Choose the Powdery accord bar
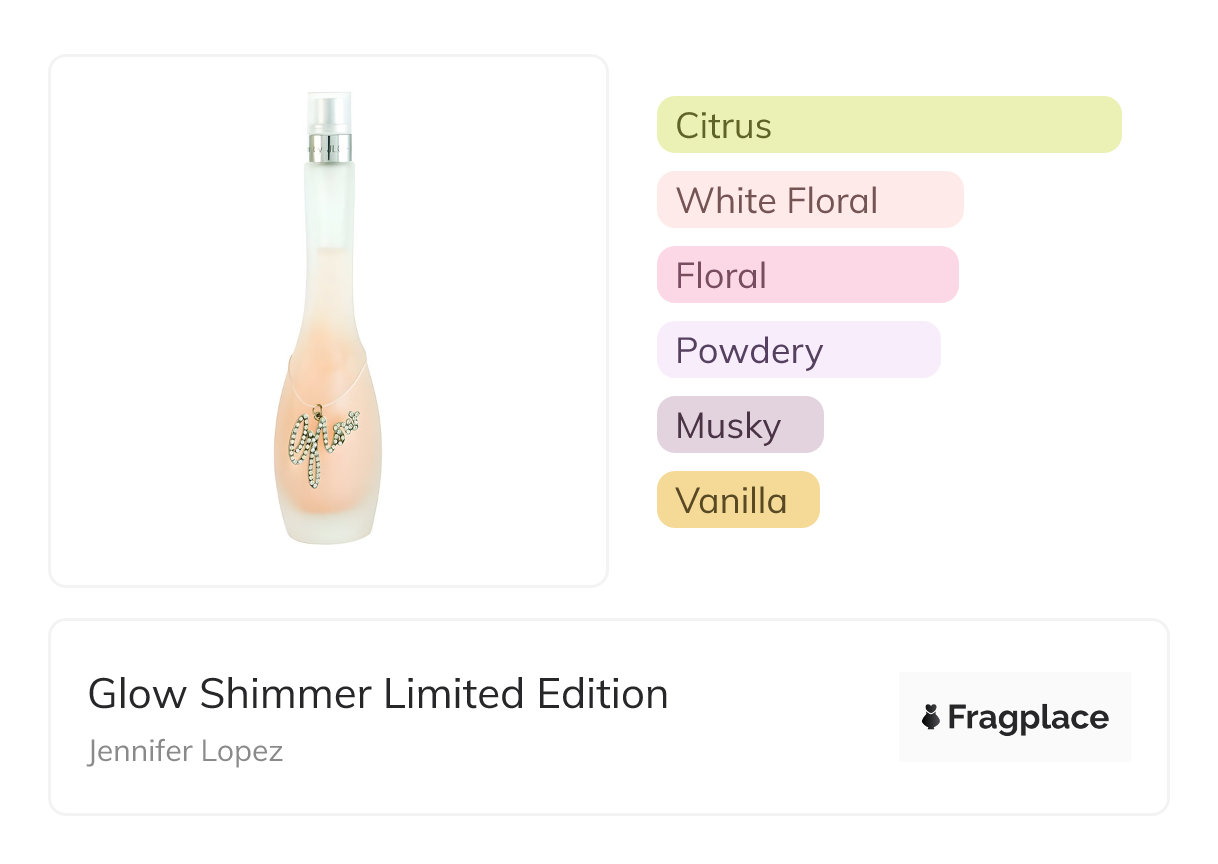This screenshot has height=864, width=1218. tap(798, 350)
